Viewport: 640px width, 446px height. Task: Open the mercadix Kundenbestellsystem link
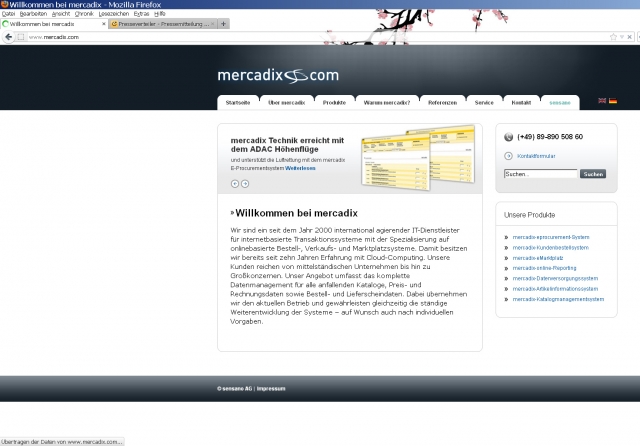point(551,248)
